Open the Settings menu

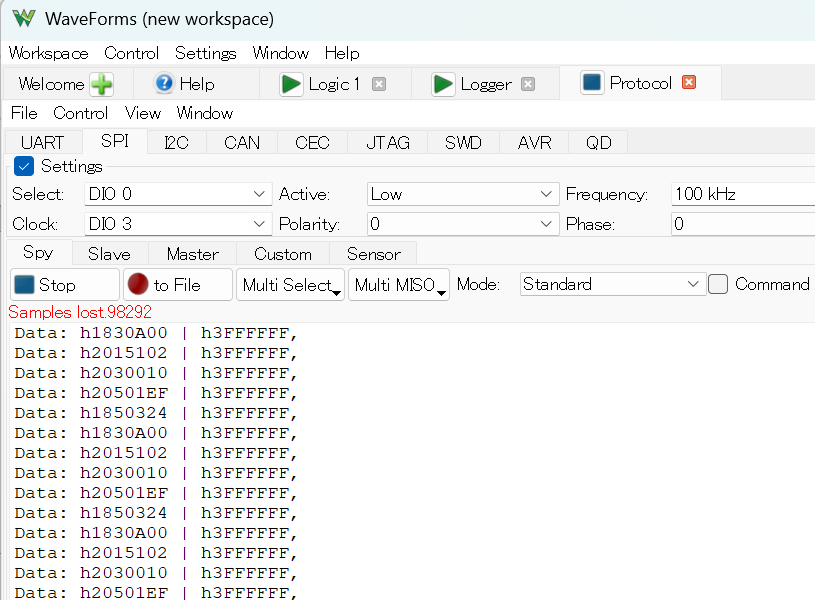pos(205,53)
